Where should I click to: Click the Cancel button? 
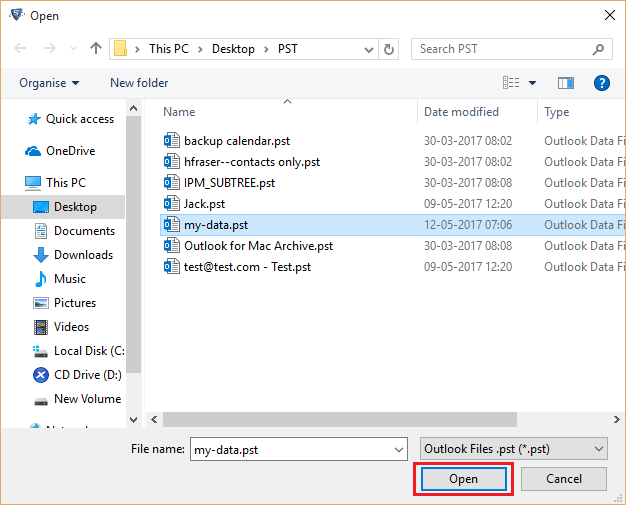click(564, 479)
